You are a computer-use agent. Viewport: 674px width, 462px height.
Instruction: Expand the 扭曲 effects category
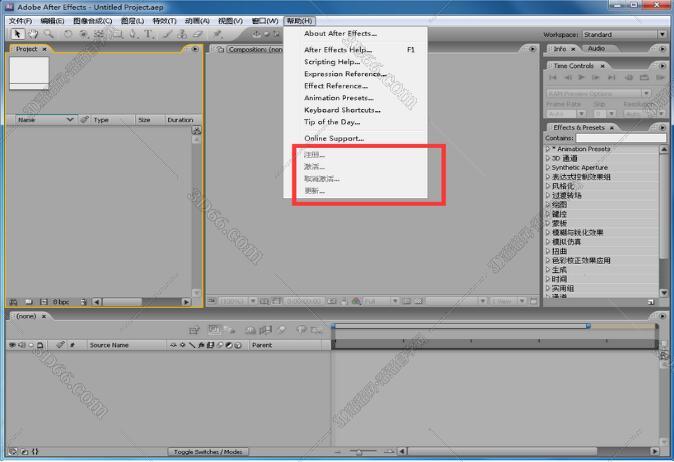point(548,251)
